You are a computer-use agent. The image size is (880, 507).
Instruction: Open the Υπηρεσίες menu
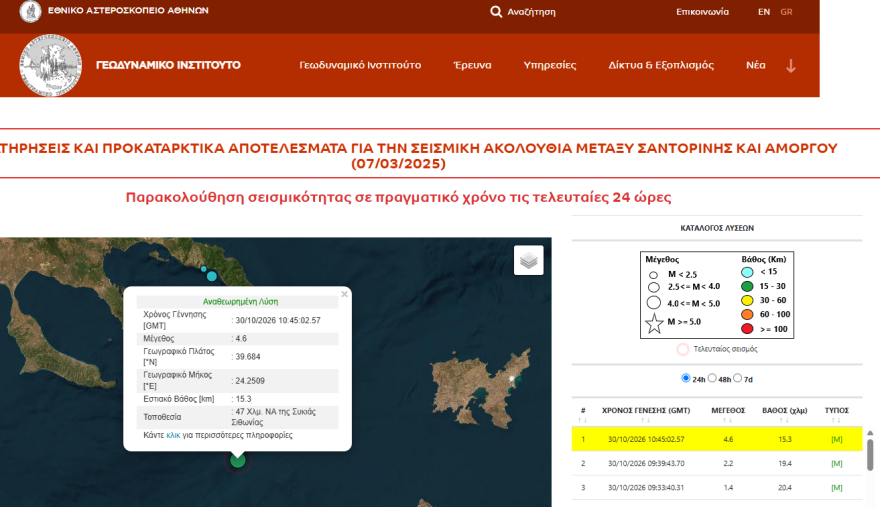point(549,65)
